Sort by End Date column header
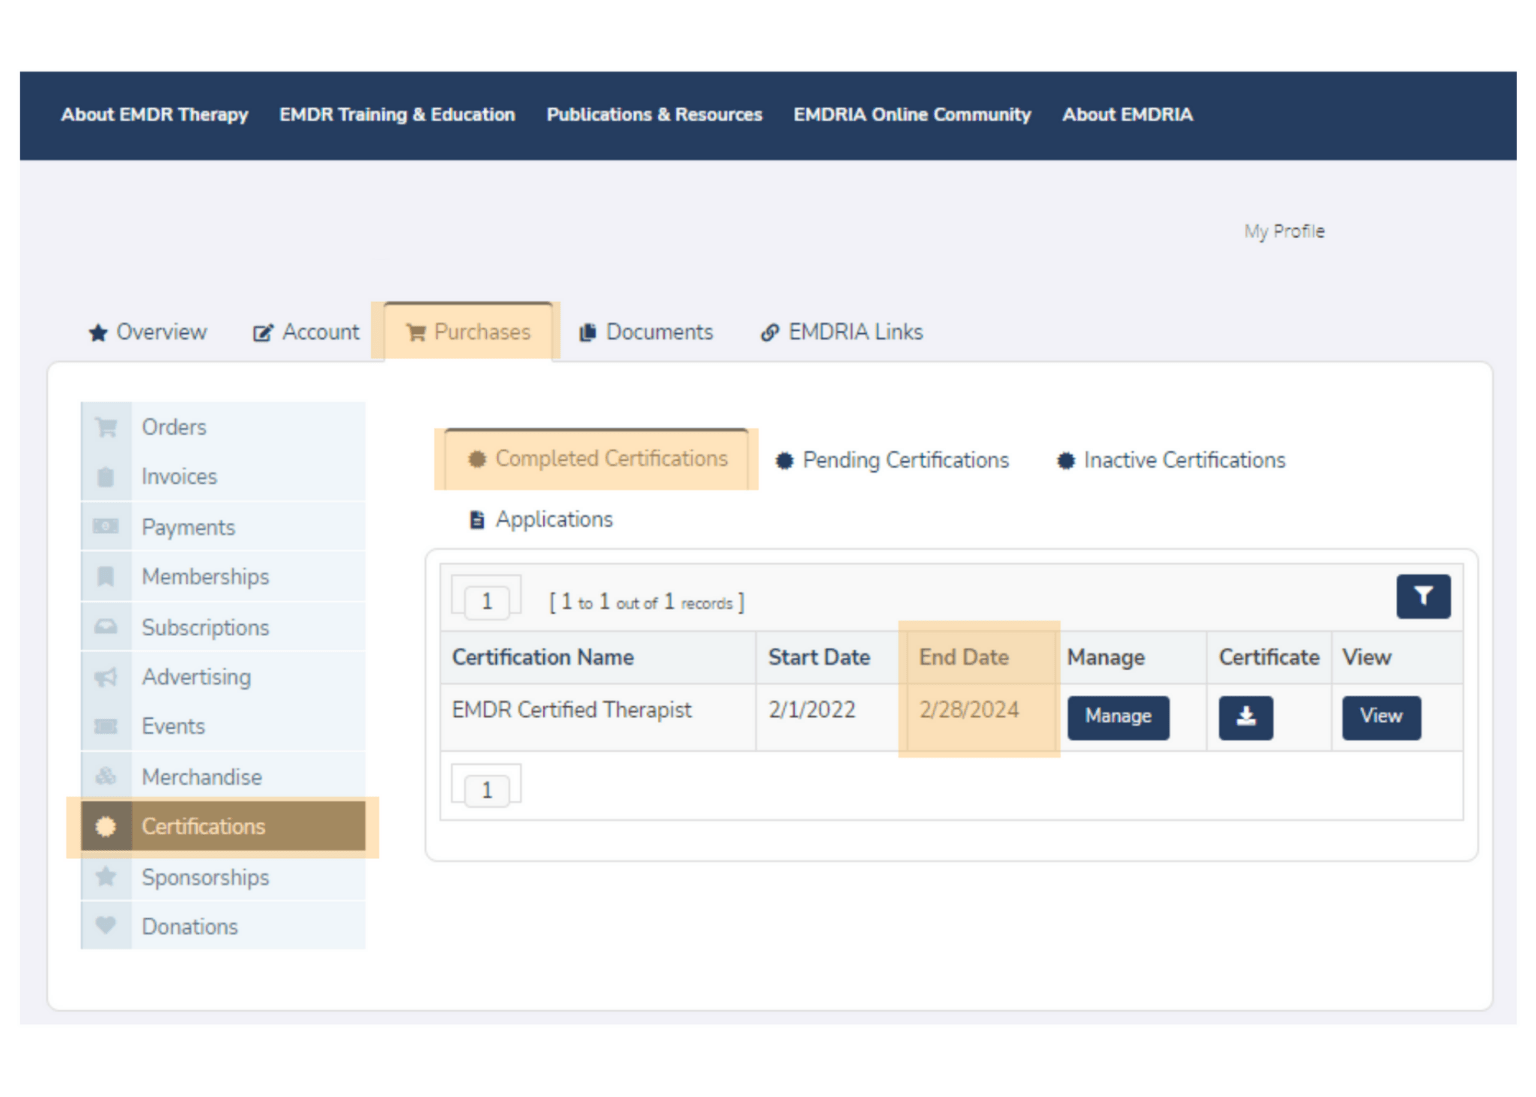 coord(964,657)
